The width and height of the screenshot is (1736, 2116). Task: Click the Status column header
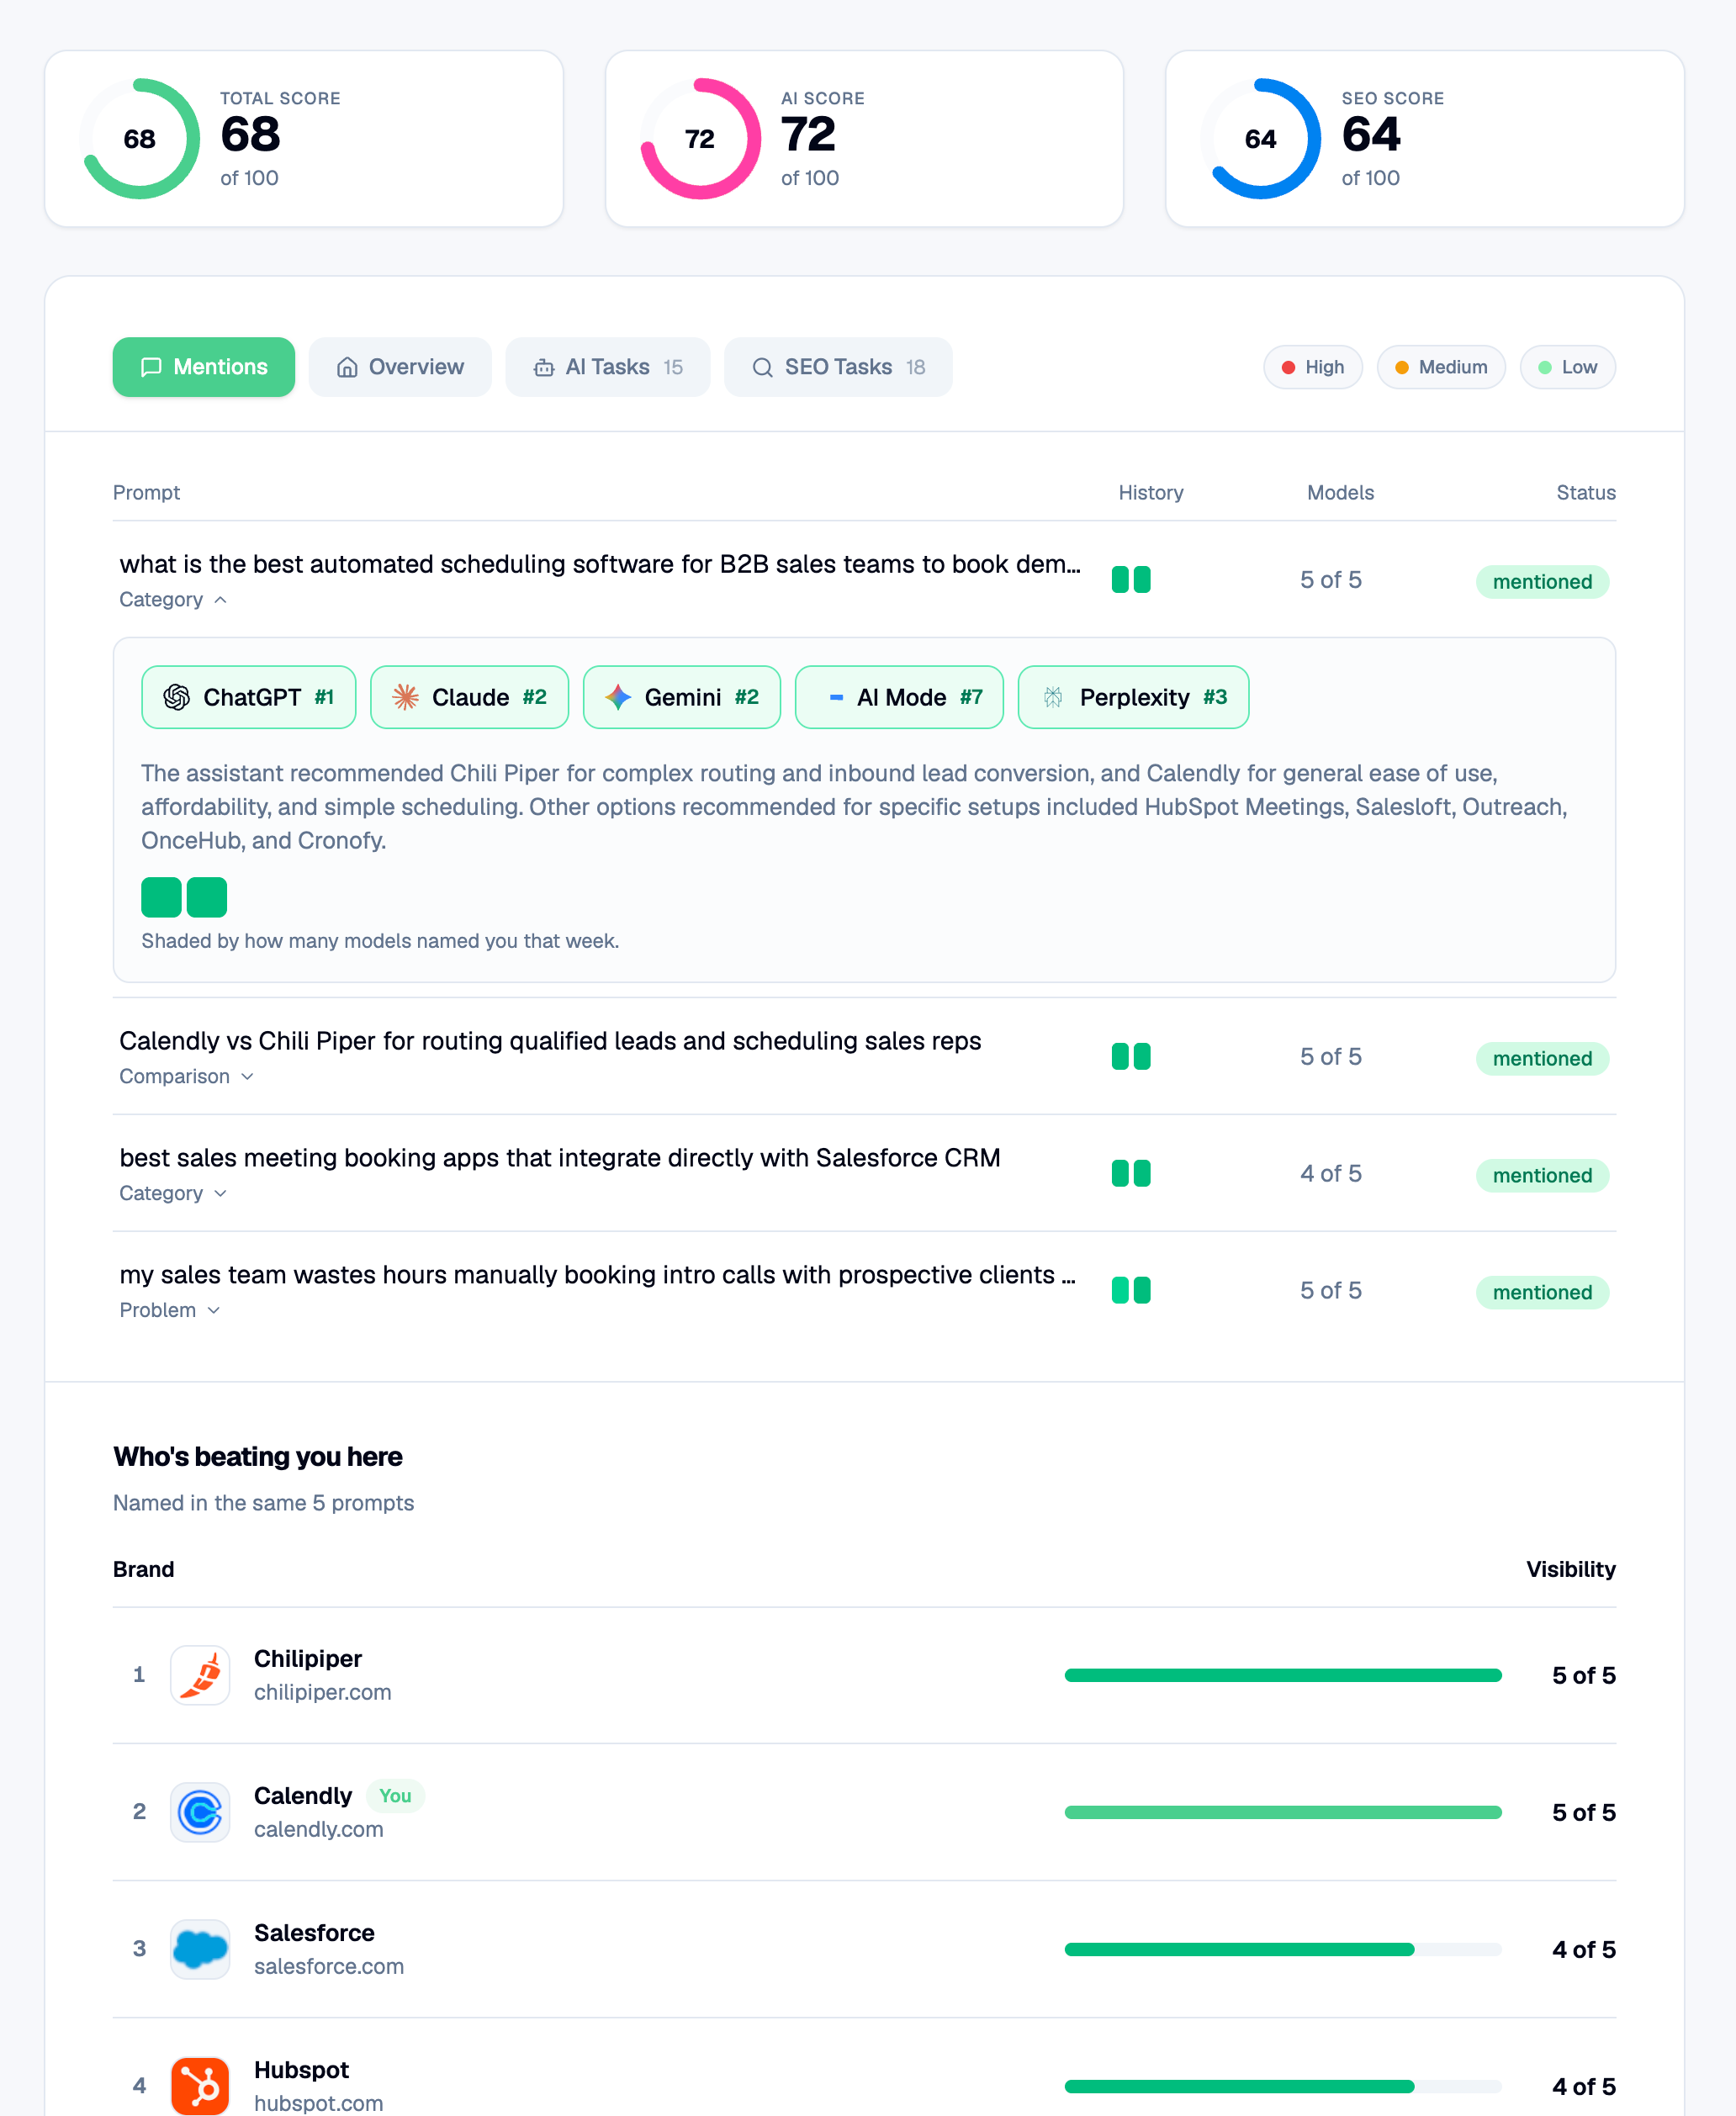[x=1585, y=493]
